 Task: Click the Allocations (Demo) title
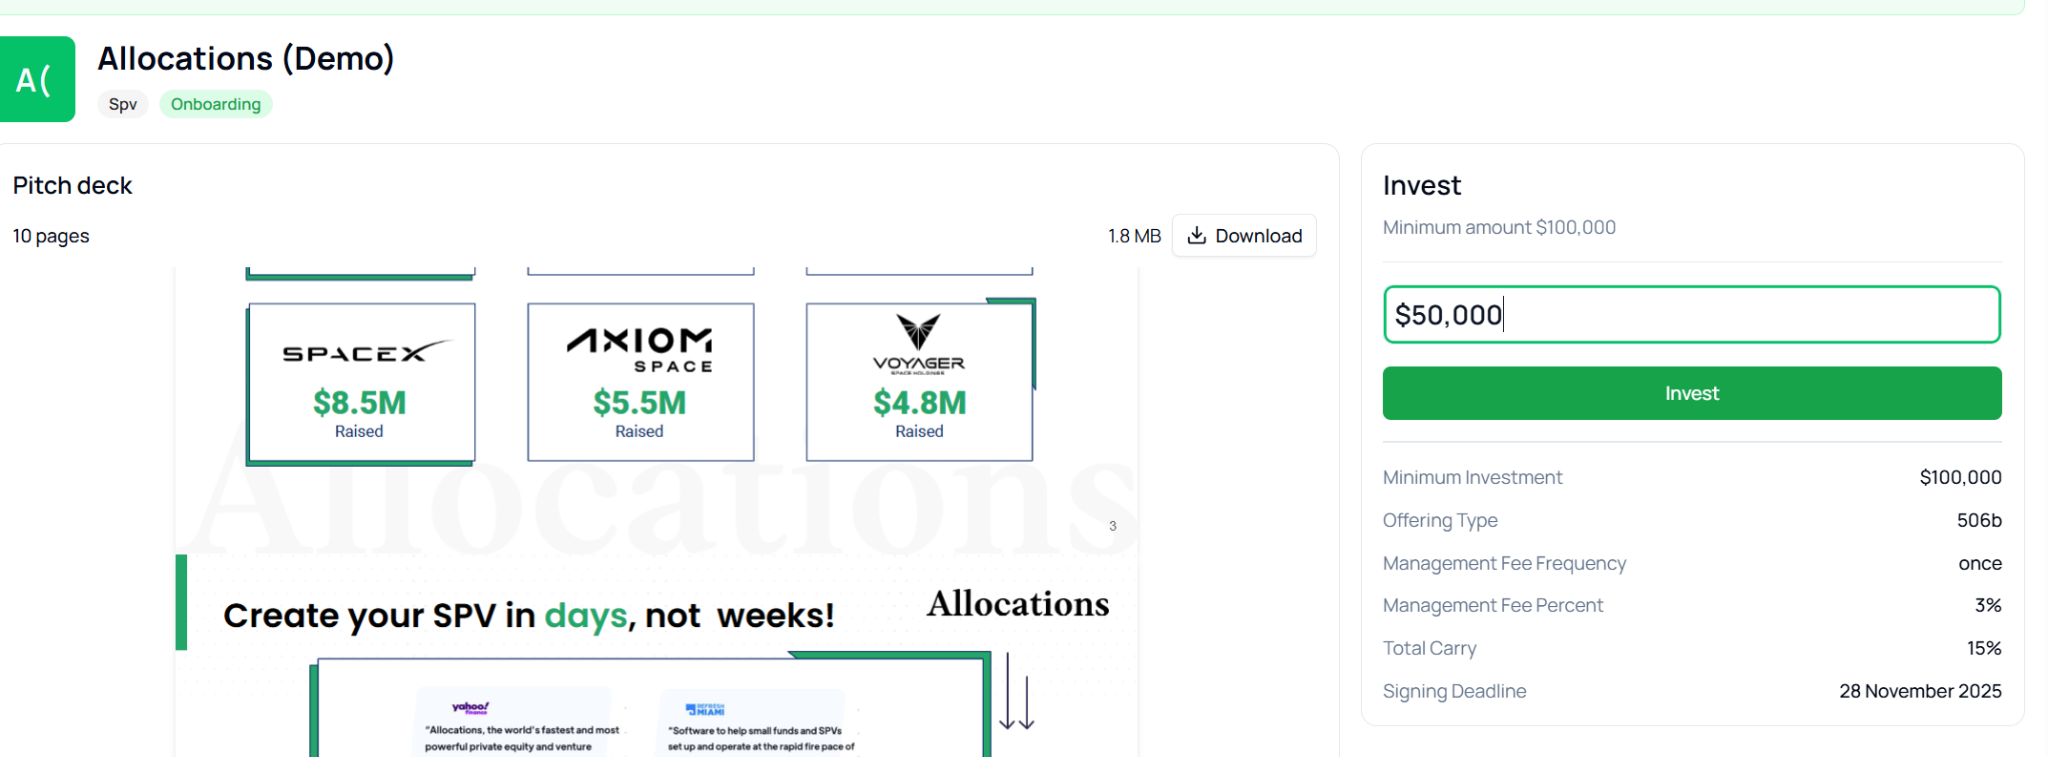click(246, 59)
